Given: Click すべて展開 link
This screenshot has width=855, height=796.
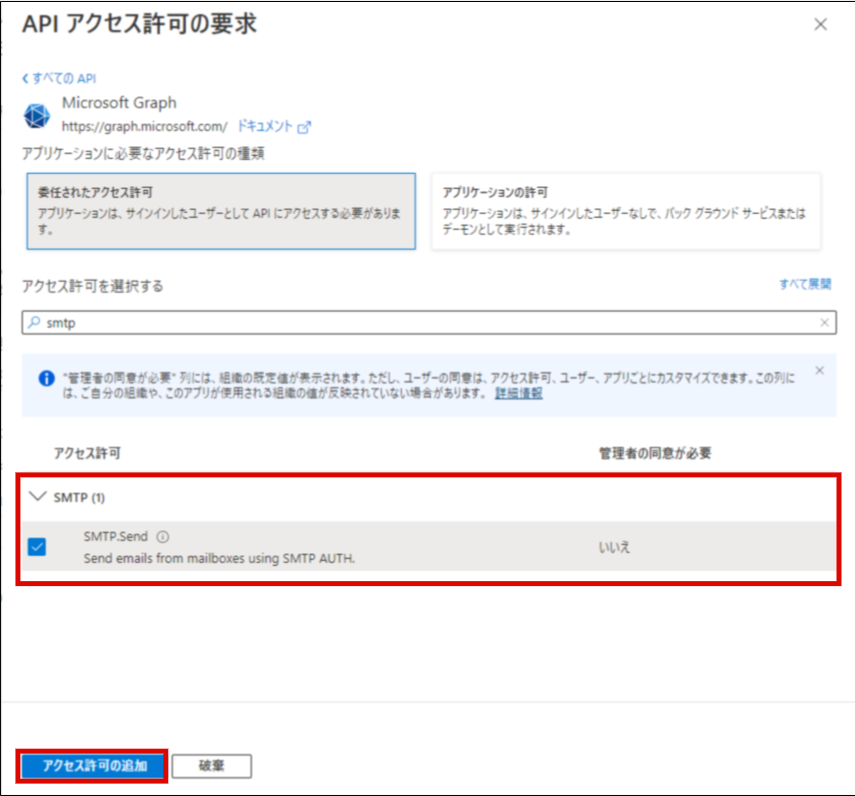Looking at the screenshot, I should [805, 284].
